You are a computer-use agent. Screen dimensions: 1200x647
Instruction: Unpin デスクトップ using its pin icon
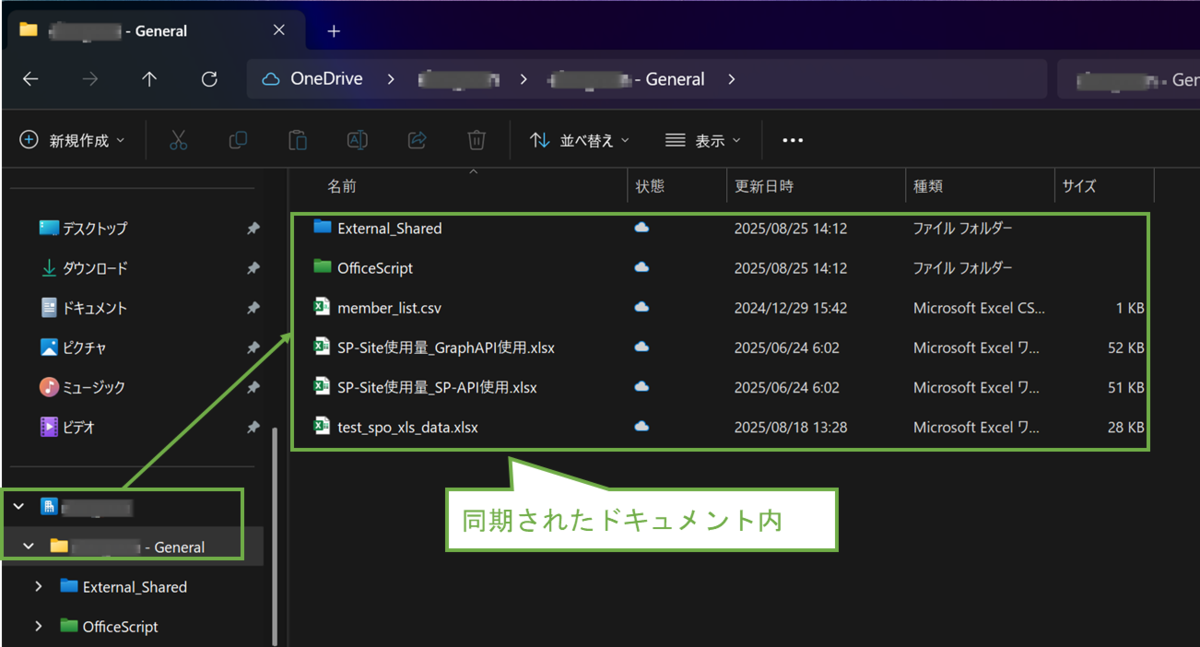[253, 229]
